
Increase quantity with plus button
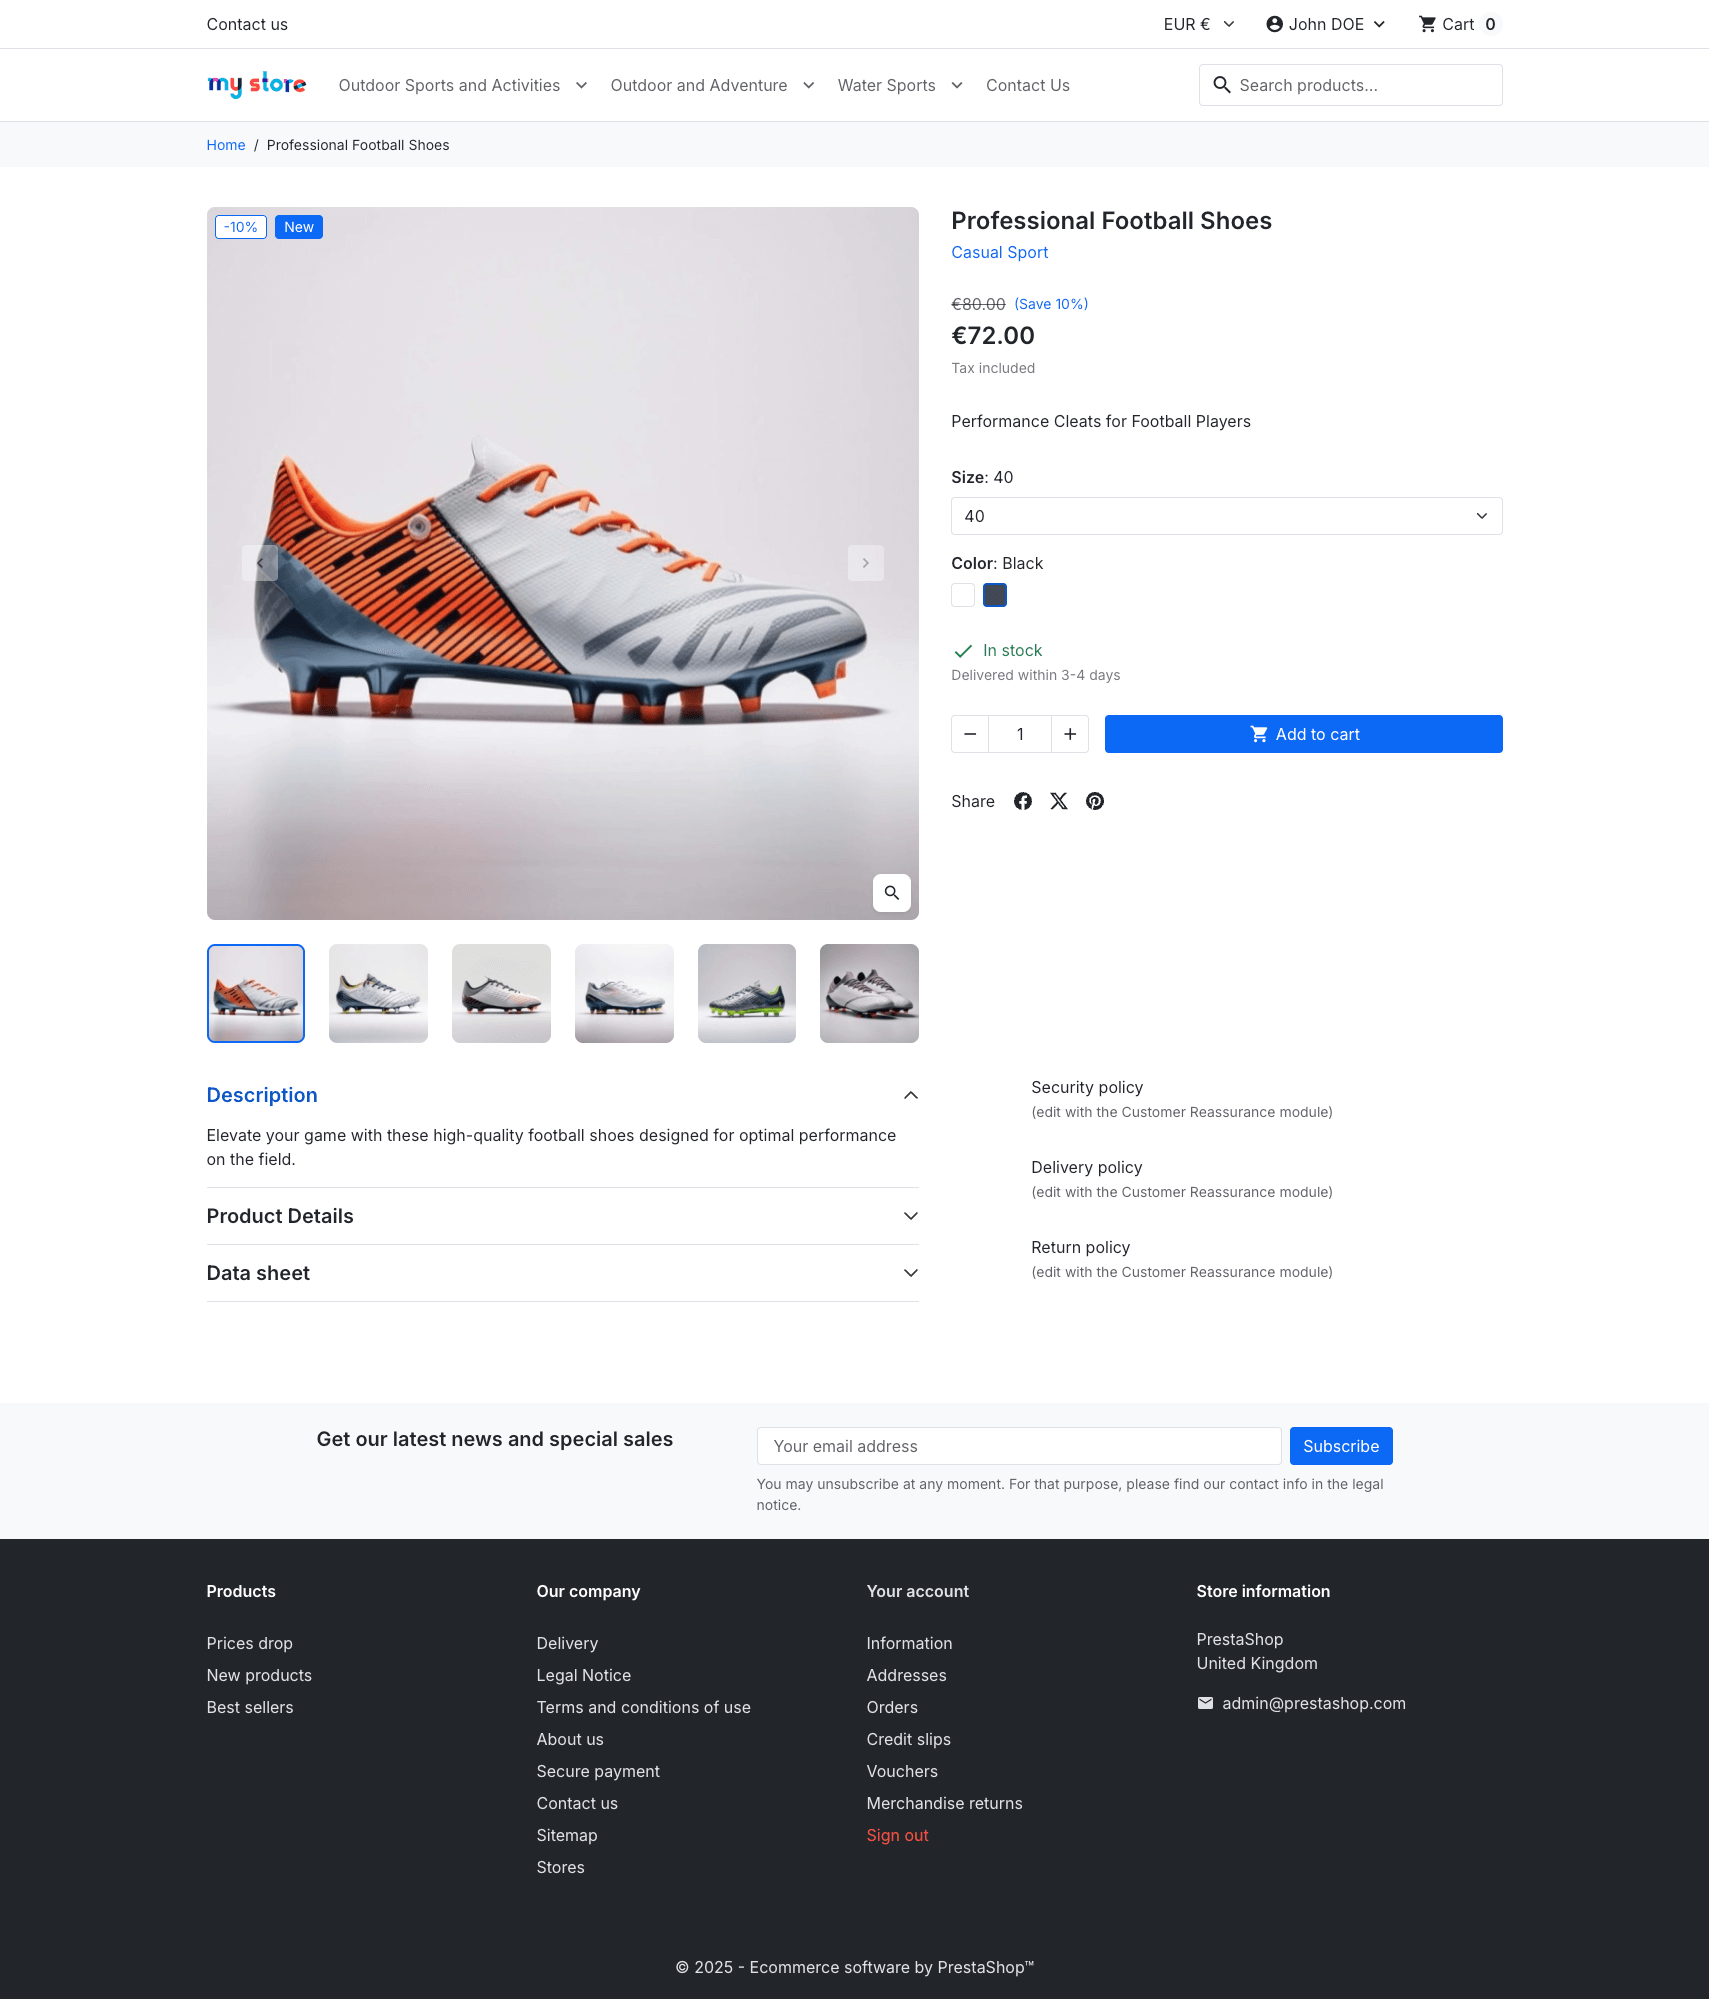click(1070, 734)
